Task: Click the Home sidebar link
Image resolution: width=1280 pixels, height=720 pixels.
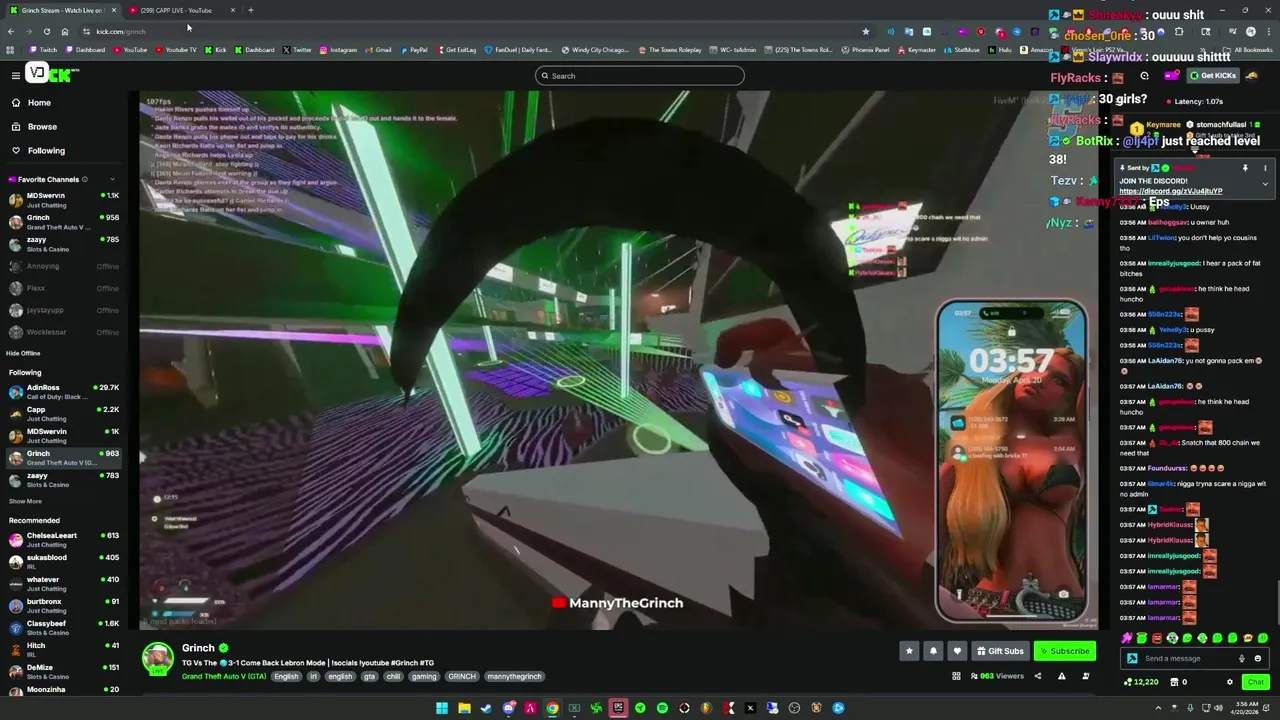Action: coord(39,103)
